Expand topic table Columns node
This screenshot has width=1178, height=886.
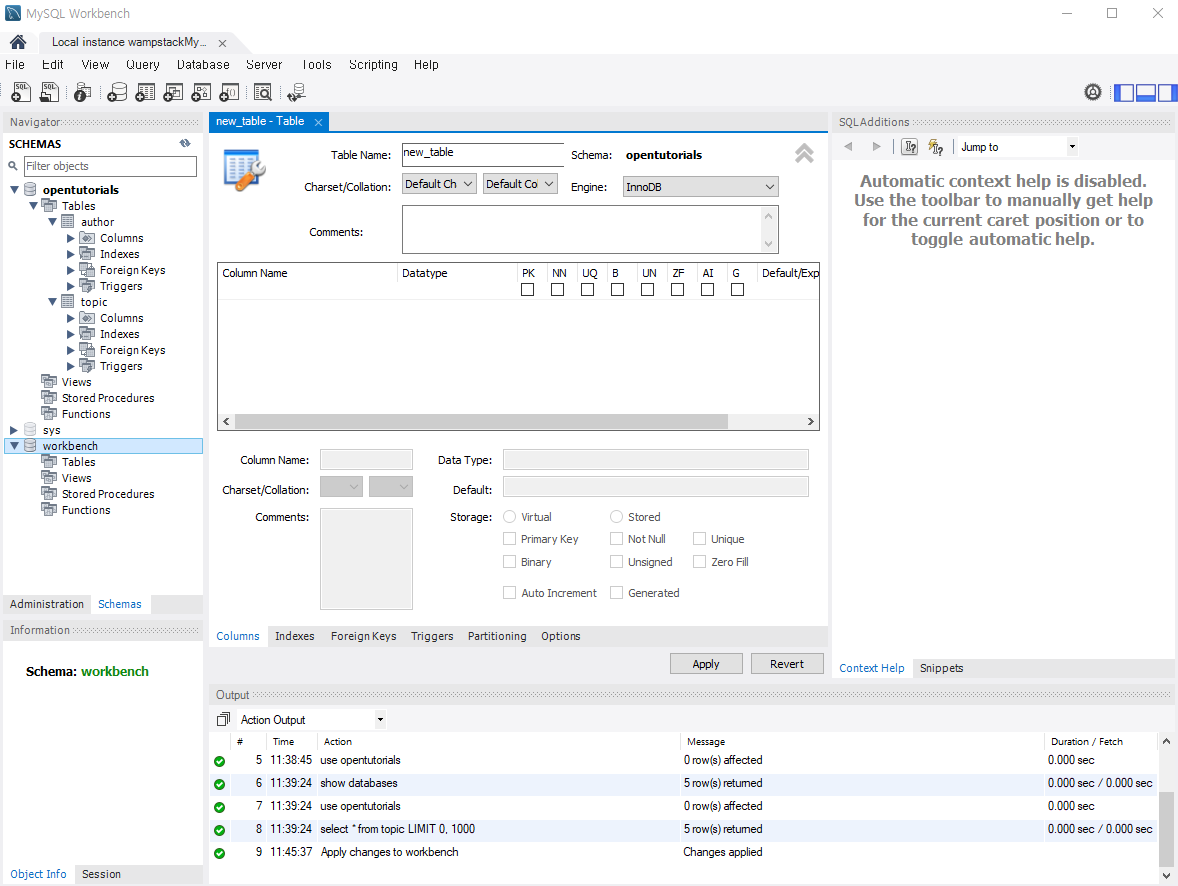71,319
